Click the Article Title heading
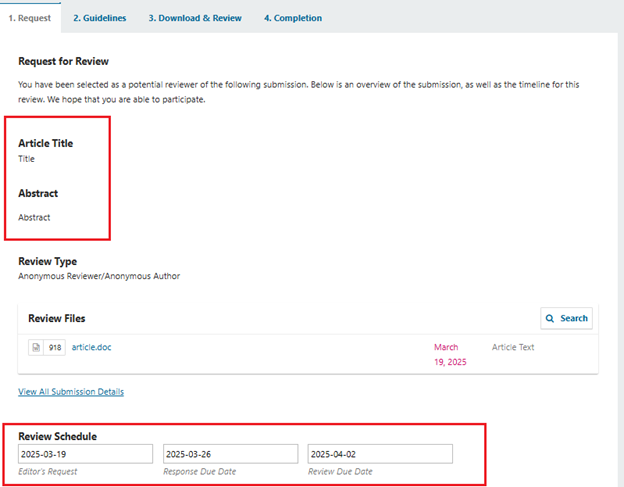Viewport: 624px width, 487px height. (x=45, y=143)
